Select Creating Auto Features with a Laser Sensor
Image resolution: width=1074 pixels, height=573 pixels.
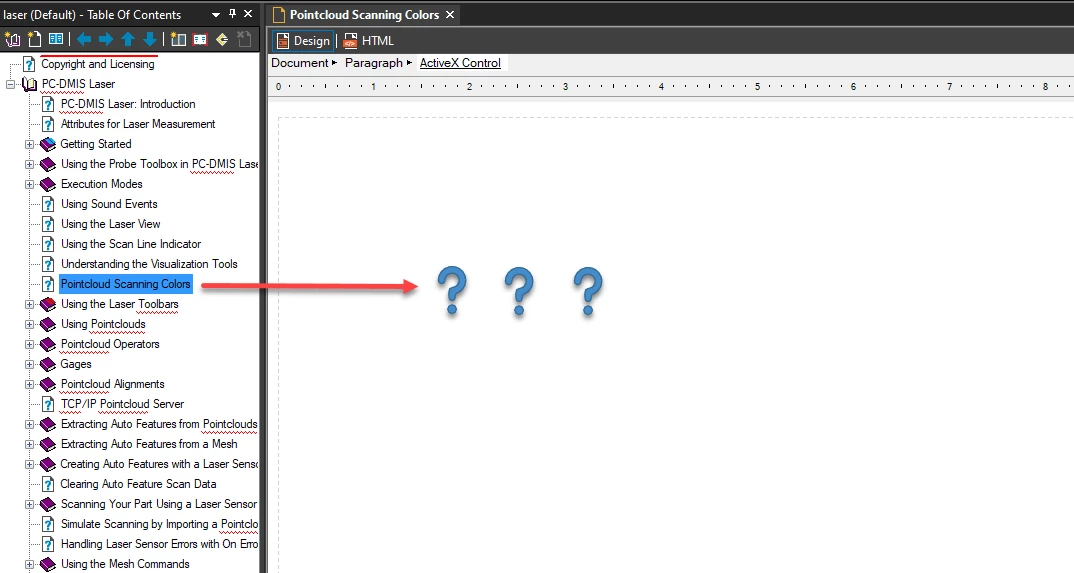pyautogui.click(x=159, y=464)
